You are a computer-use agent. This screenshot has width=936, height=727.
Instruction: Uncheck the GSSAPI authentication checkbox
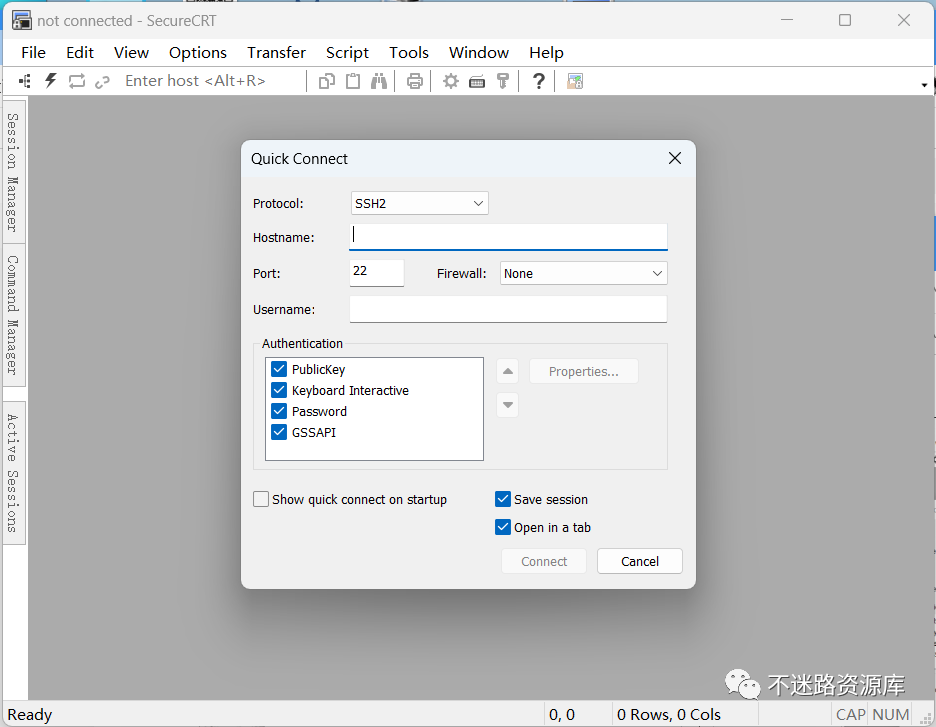click(x=279, y=432)
